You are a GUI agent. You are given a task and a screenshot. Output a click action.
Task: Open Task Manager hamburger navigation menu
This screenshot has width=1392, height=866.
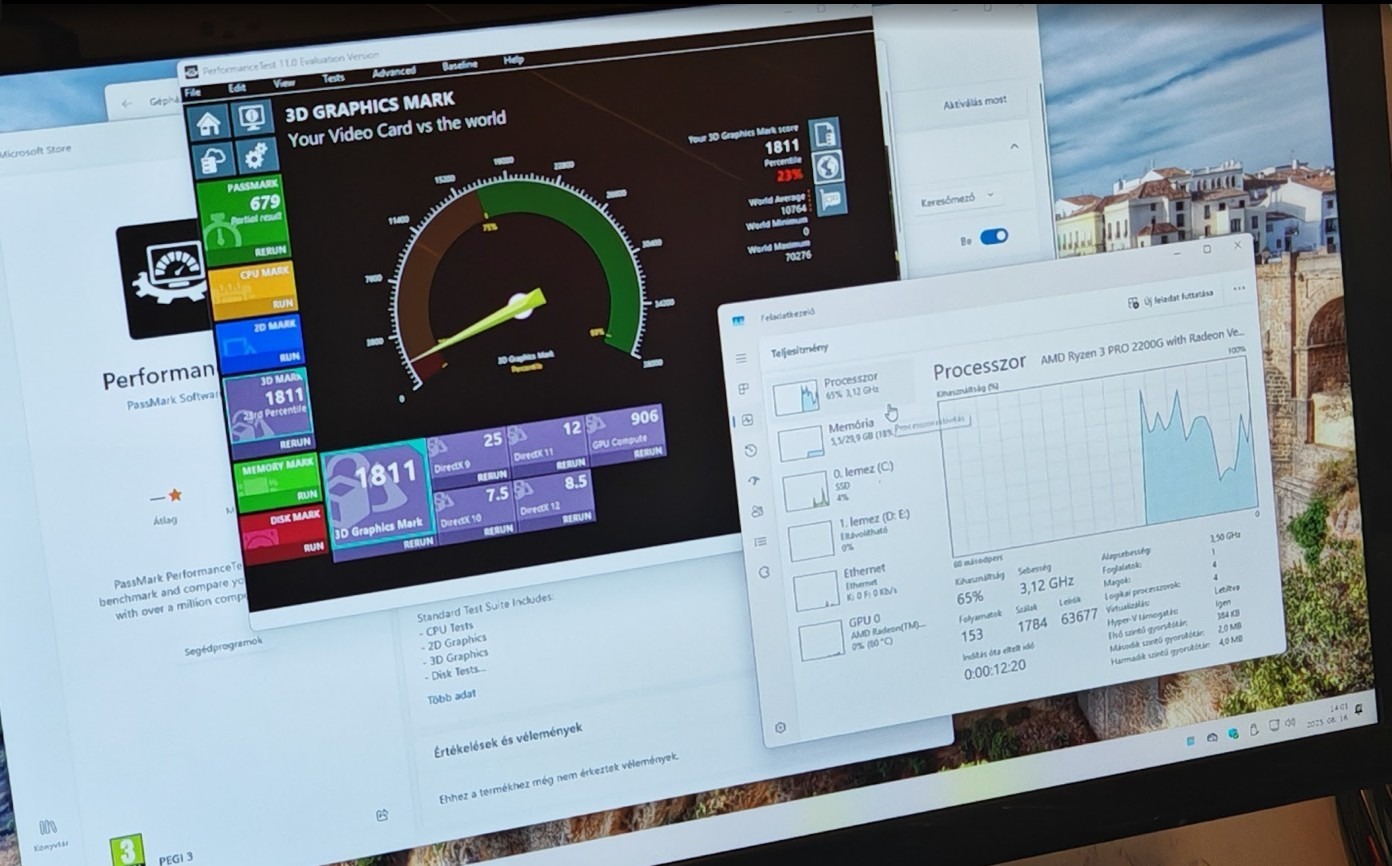click(x=741, y=358)
